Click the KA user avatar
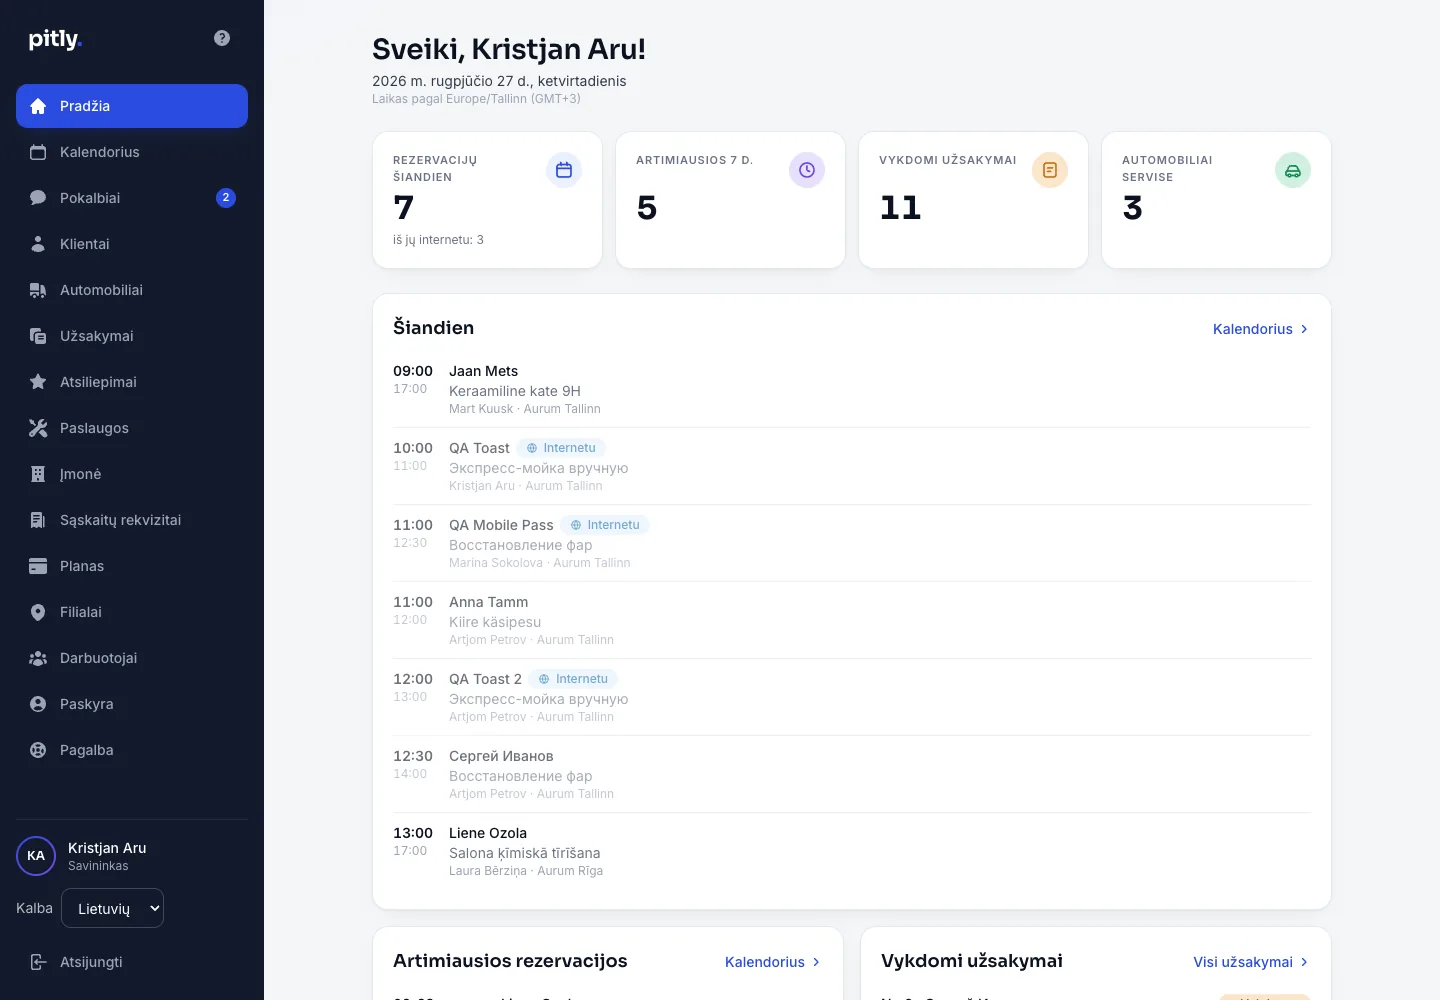This screenshot has width=1440, height=1000. coord(36,856)
